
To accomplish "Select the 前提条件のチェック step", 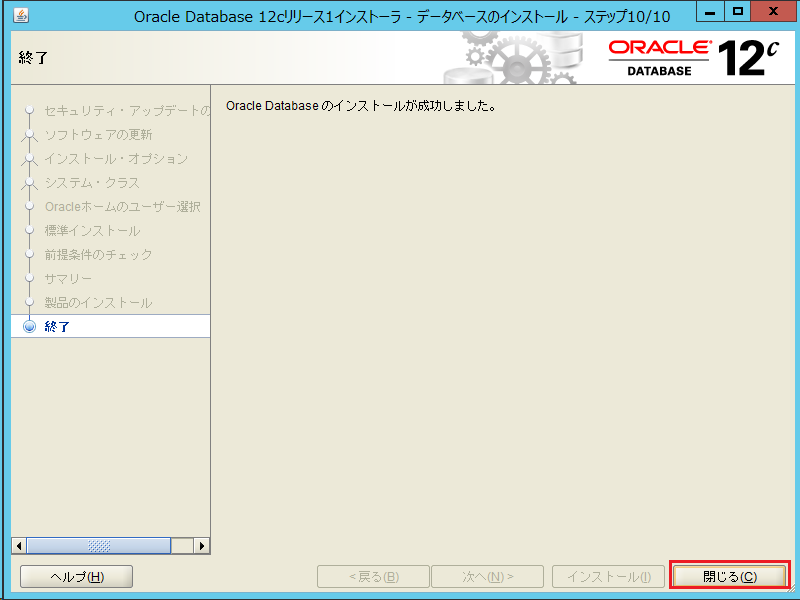I will [x=98, y=255].
